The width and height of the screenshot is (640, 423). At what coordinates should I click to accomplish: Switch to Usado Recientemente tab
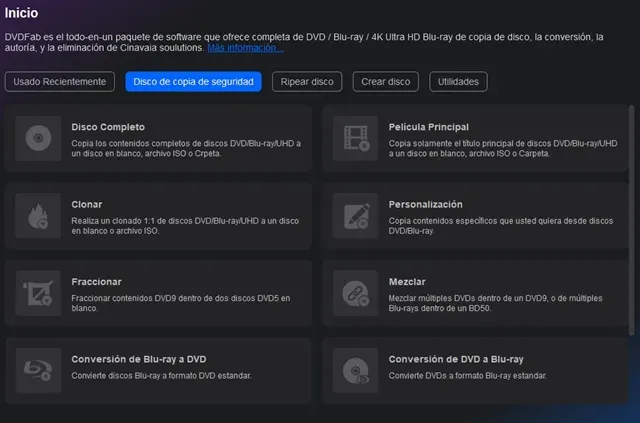pyautogui.click(x=60, y=82)
